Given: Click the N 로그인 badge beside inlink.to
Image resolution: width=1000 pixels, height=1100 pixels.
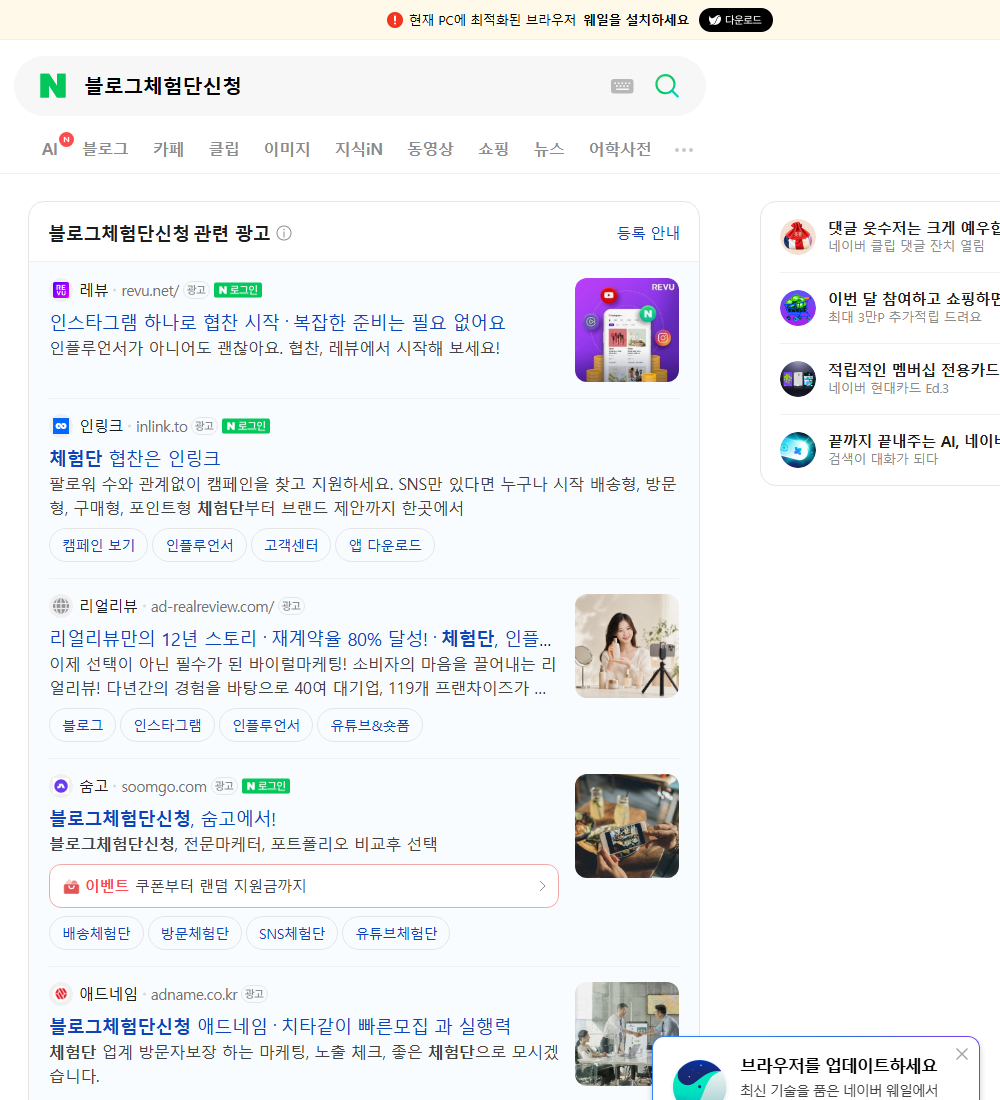Looking at the screenshot, I should click(x=246, y=426).
